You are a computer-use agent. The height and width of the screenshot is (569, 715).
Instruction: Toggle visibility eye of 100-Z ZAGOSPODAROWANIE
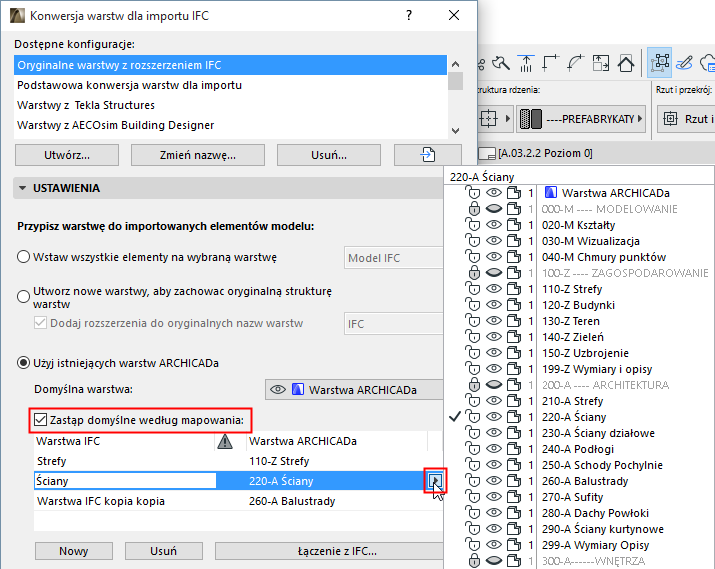click(x=493, y=272)
